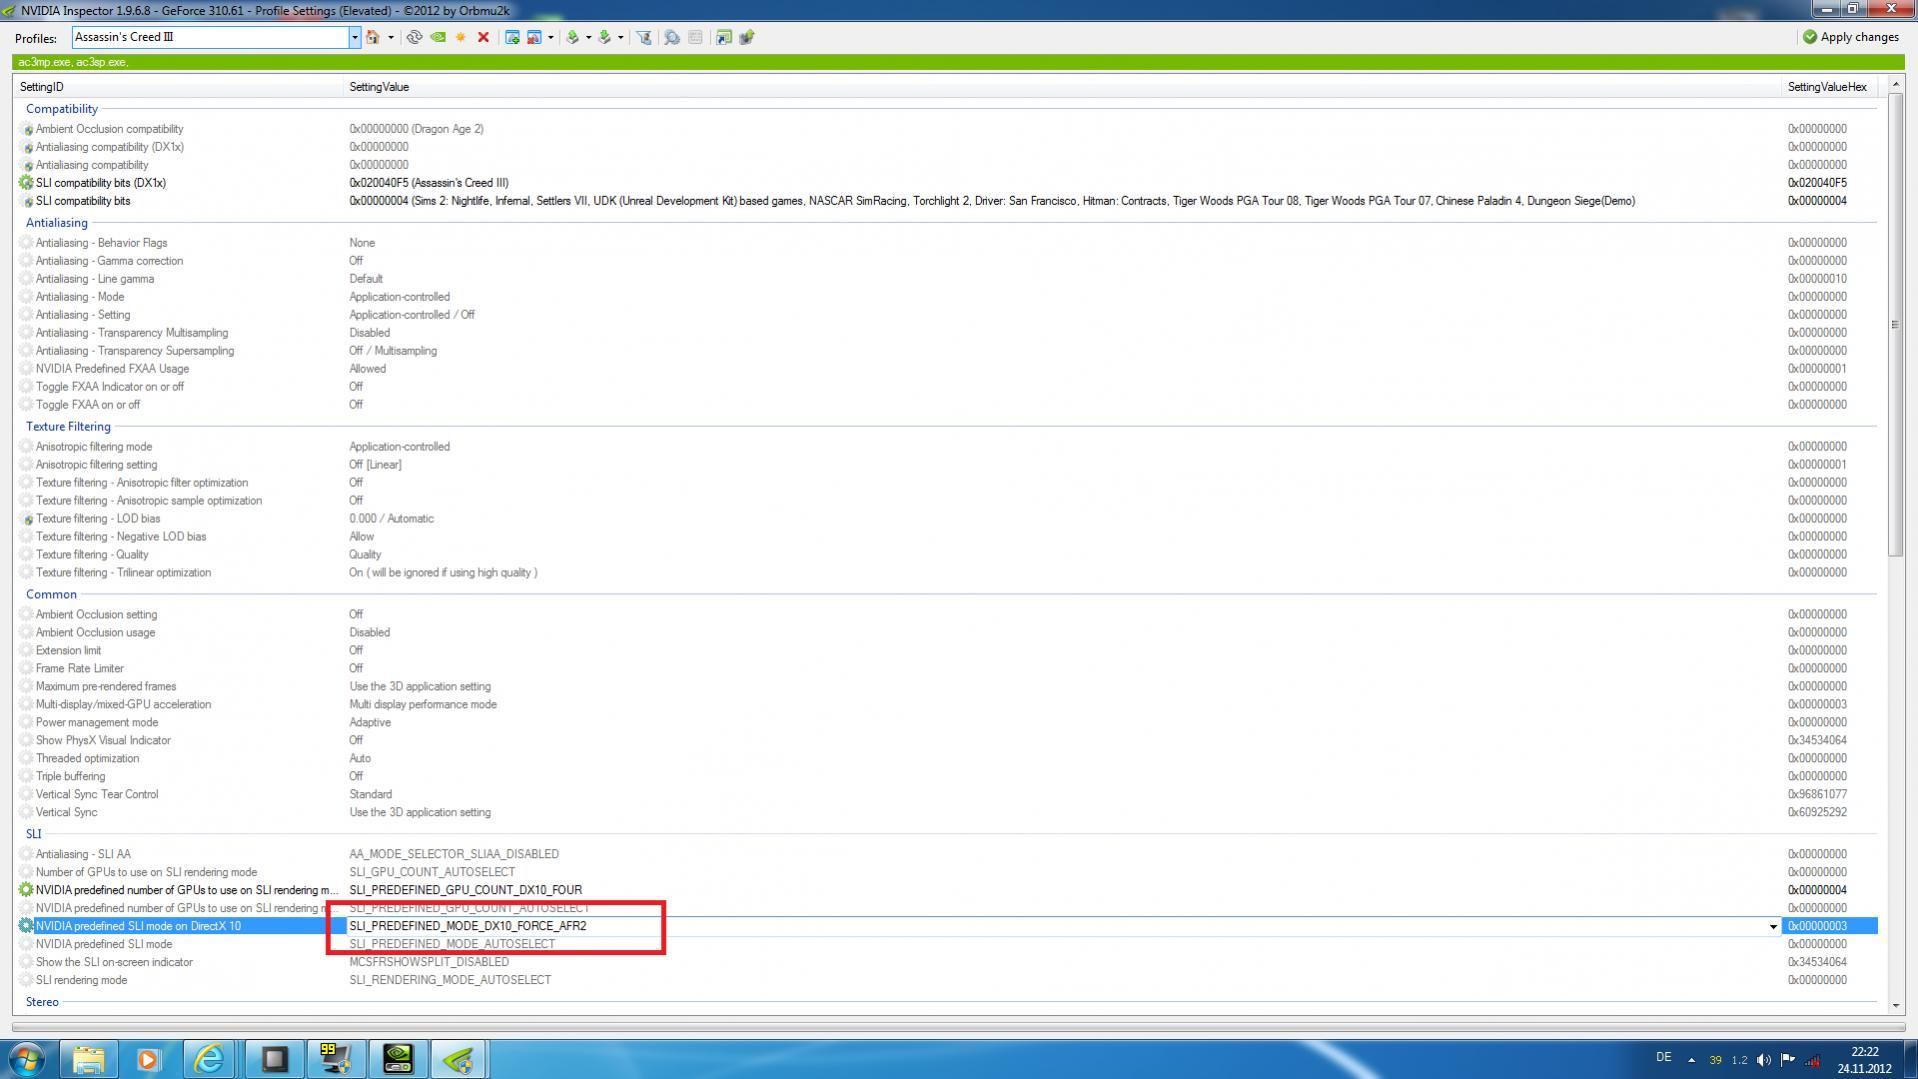Screen dimensions: 1918x1079
Task: Click the DE language indicator
Action: pyautogui.click(x=1663, y=1057)
